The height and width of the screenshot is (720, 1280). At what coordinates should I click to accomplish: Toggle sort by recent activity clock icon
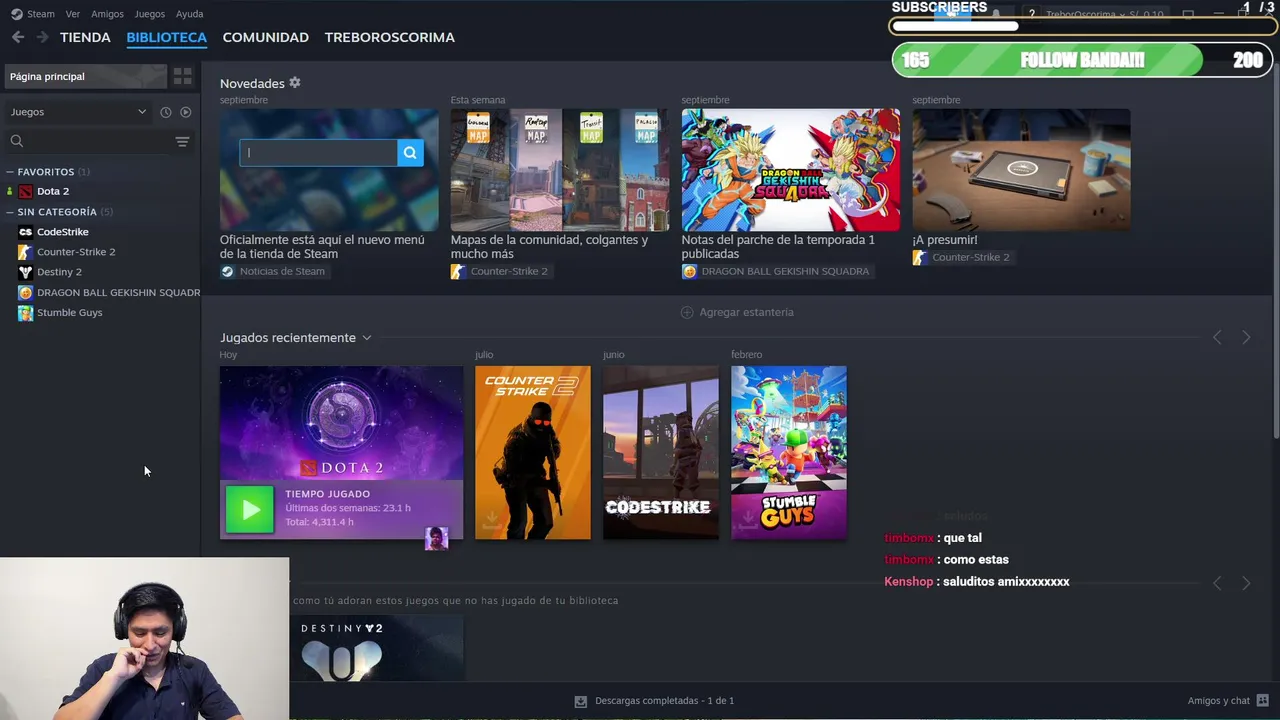tap(166, 112)
